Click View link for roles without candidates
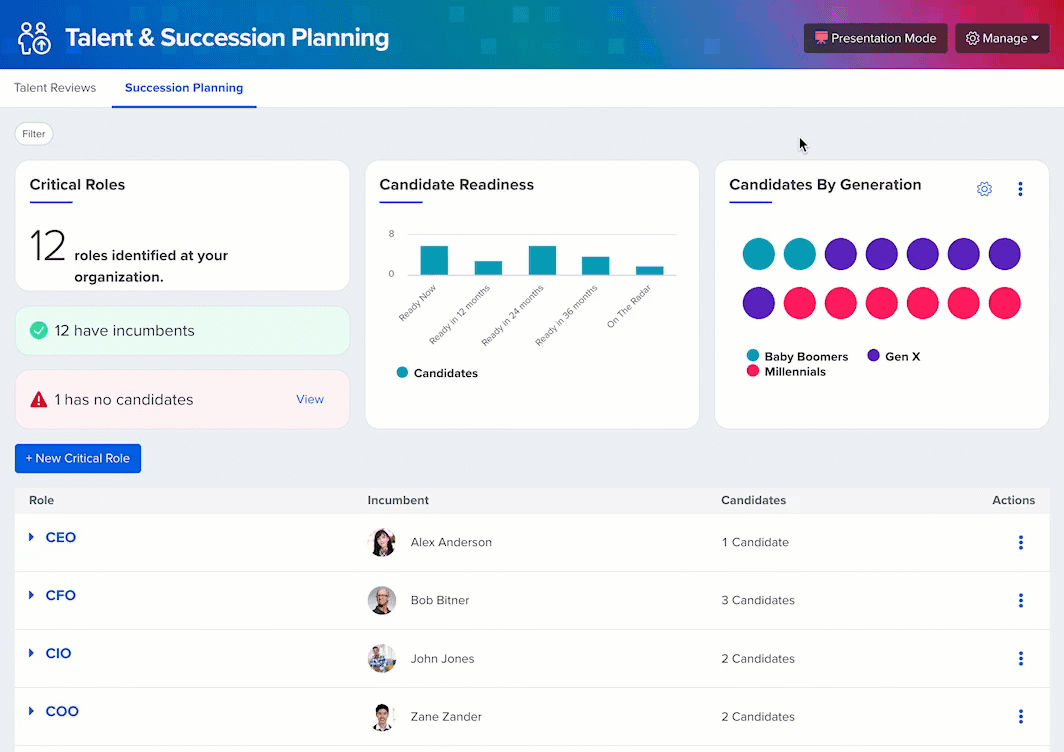 (x=310, y=400)
